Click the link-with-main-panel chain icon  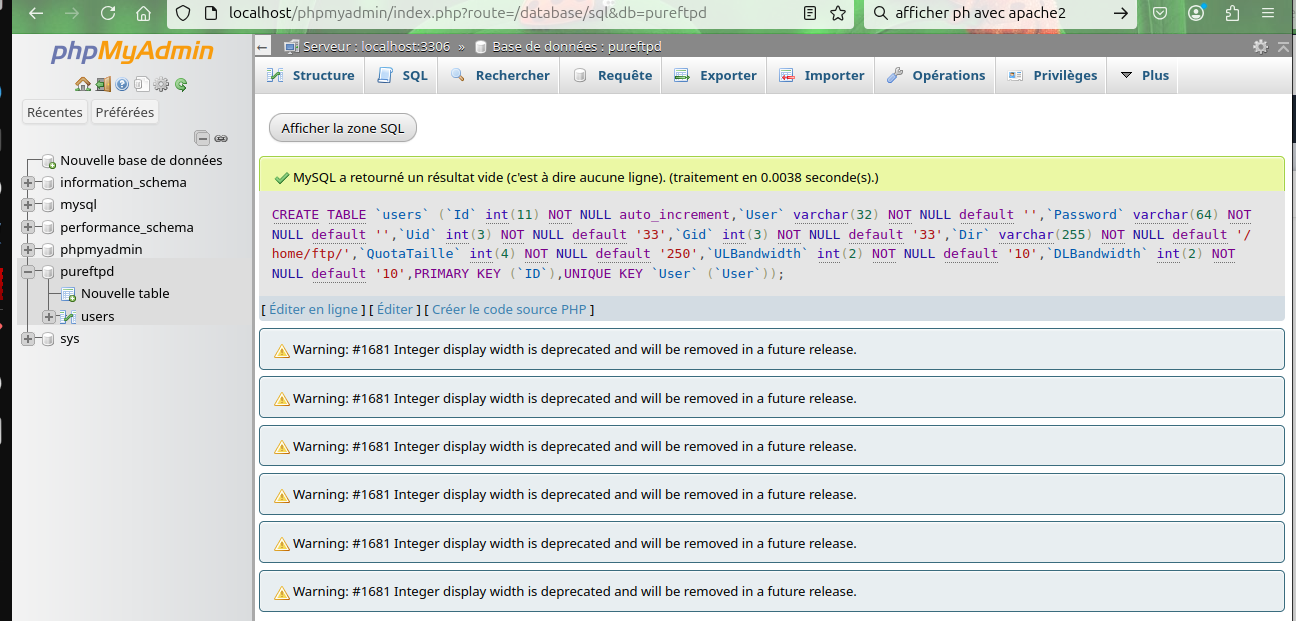coord(221,138)
